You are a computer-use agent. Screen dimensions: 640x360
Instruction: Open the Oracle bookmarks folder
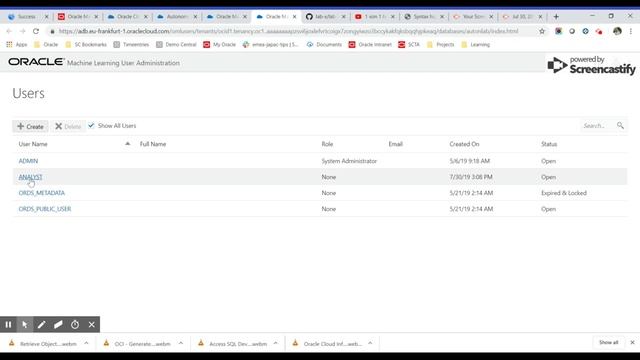pyautogui.click(x=46, y=44)
